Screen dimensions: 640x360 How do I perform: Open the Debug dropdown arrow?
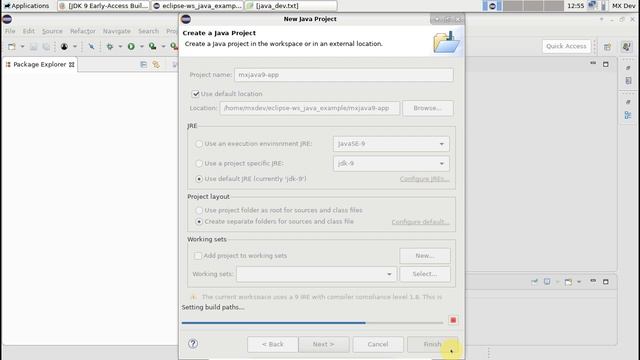[x=120, y=47]
